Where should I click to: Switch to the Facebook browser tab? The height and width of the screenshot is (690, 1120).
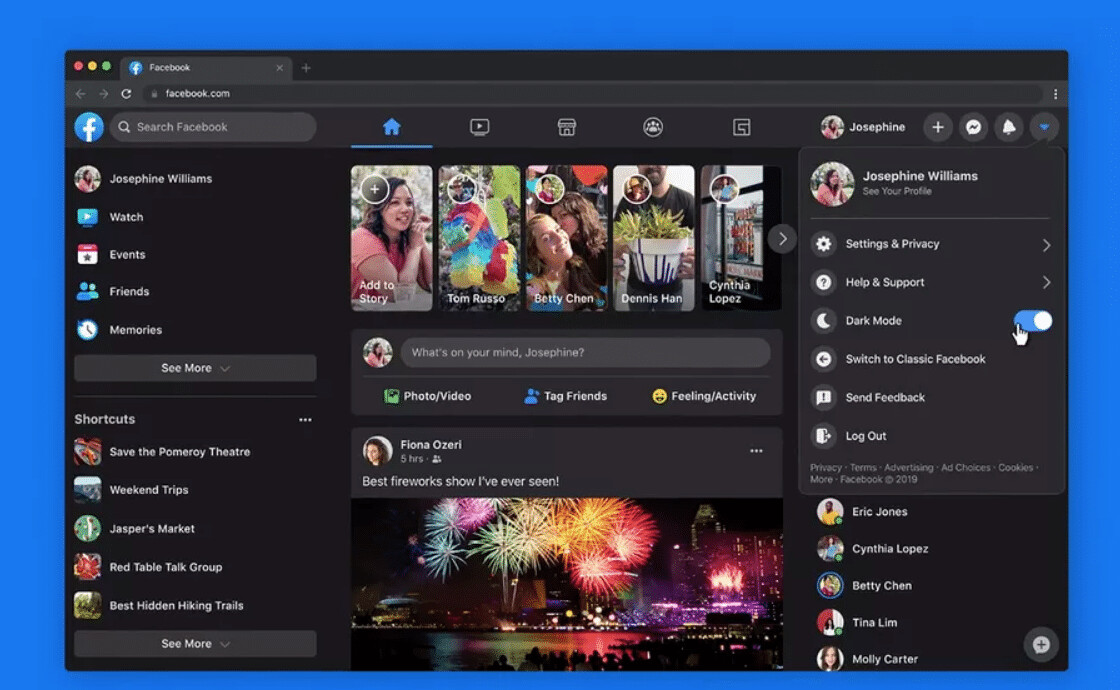[x=206, y=68]
